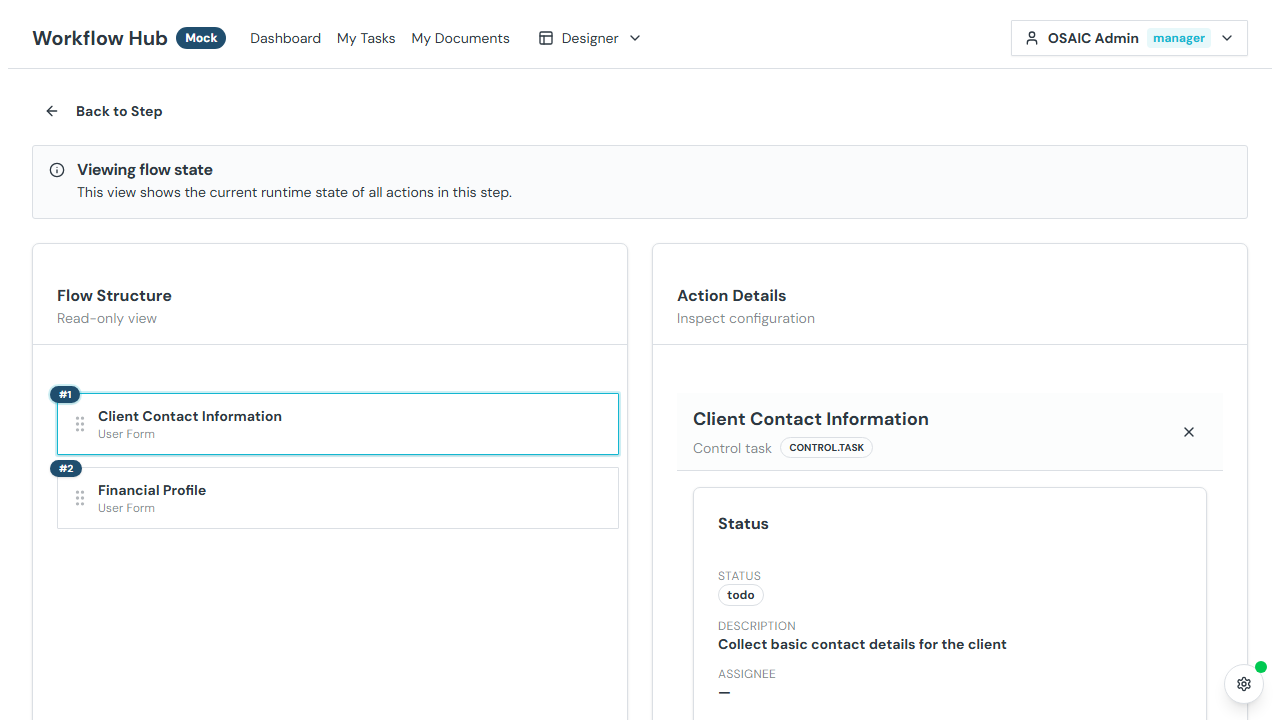This screenshot has width=1280, height=720.
Task: Open My Tasks
Action: (x=366, y=38)
